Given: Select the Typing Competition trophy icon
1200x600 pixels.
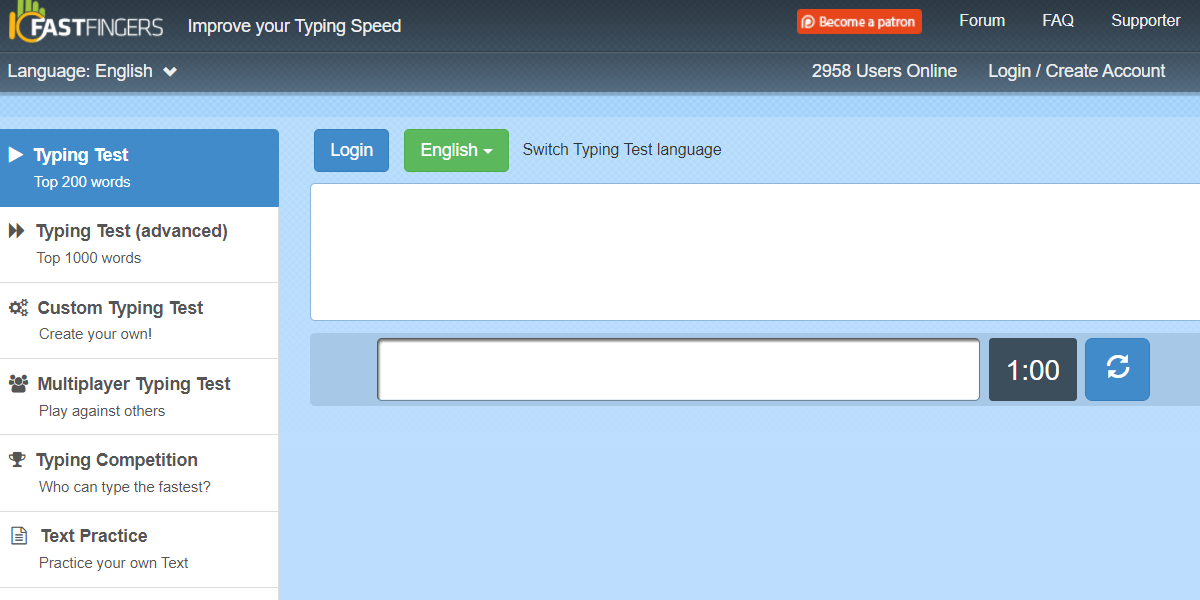Looking at the screenshot, I should (x=15, y=459).
